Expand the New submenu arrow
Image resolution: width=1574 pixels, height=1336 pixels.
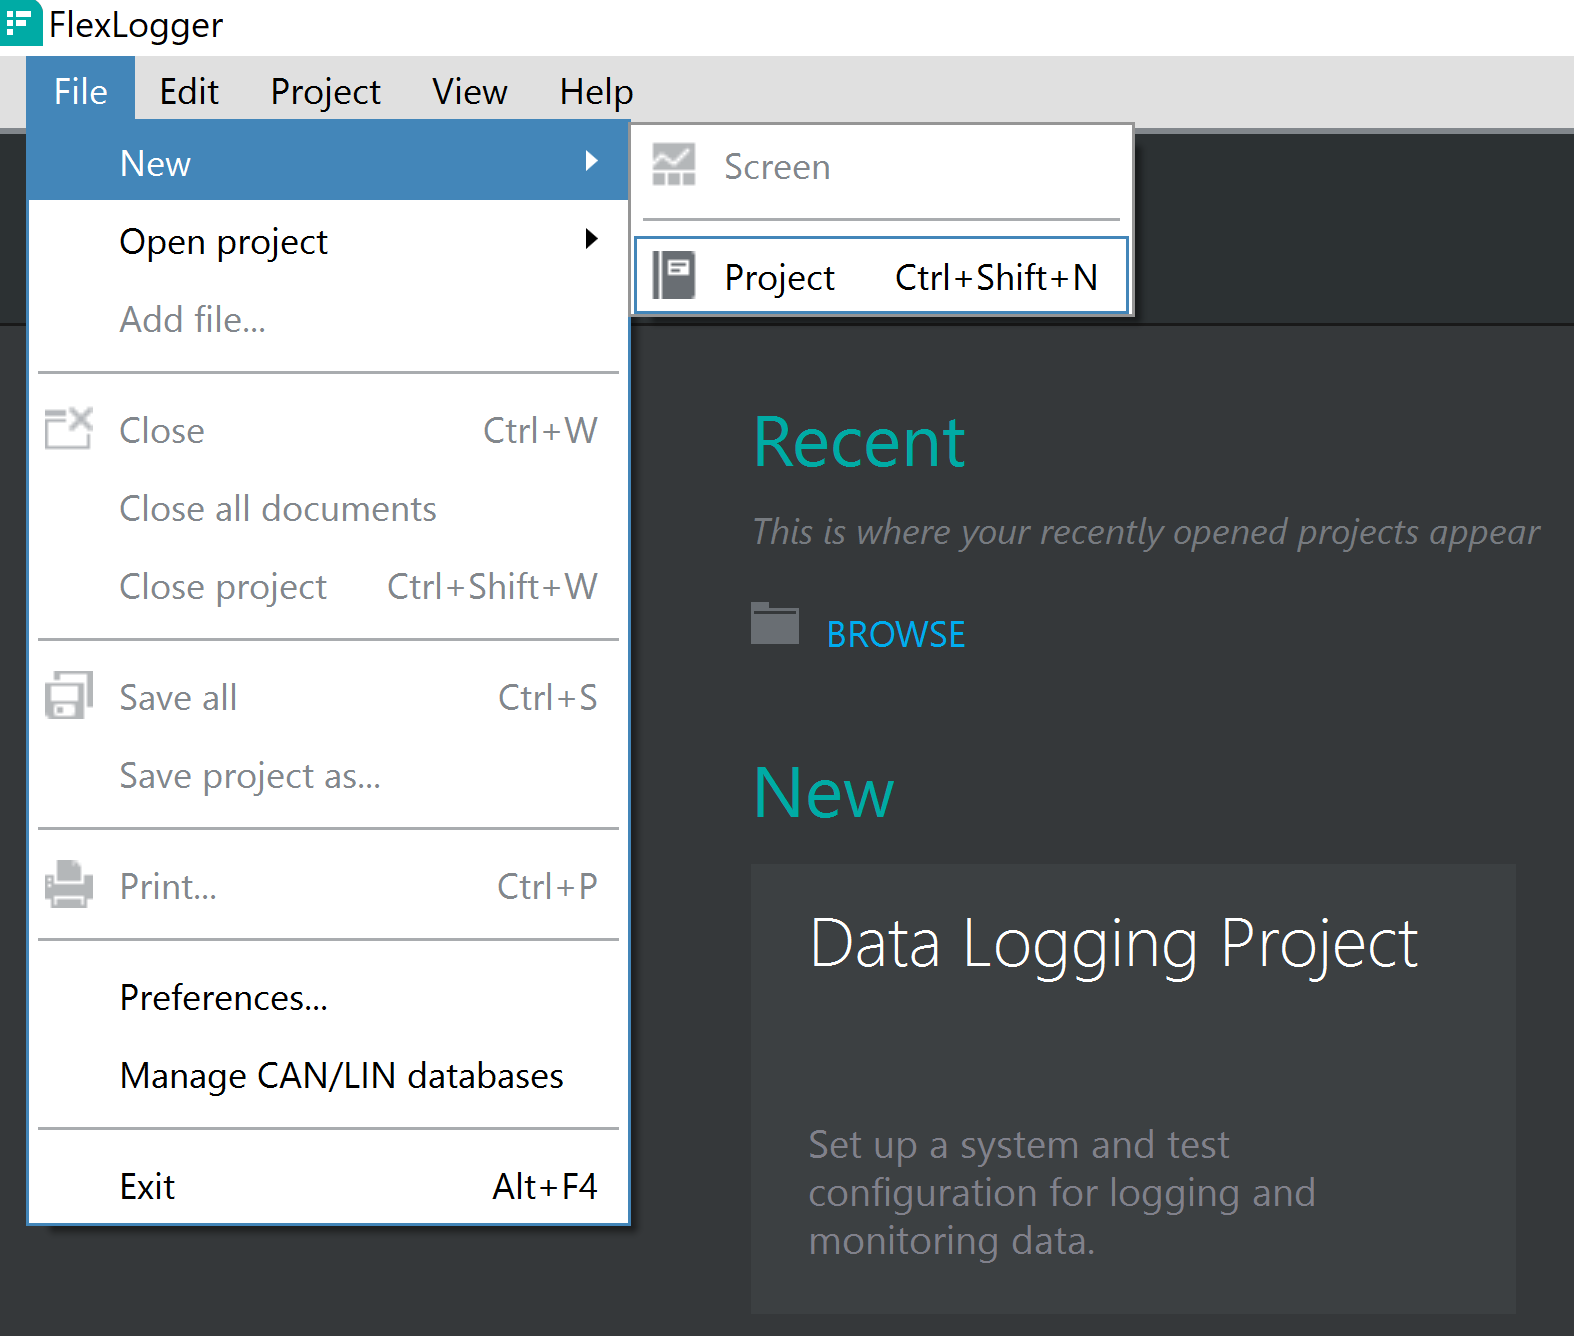point(591,161)
